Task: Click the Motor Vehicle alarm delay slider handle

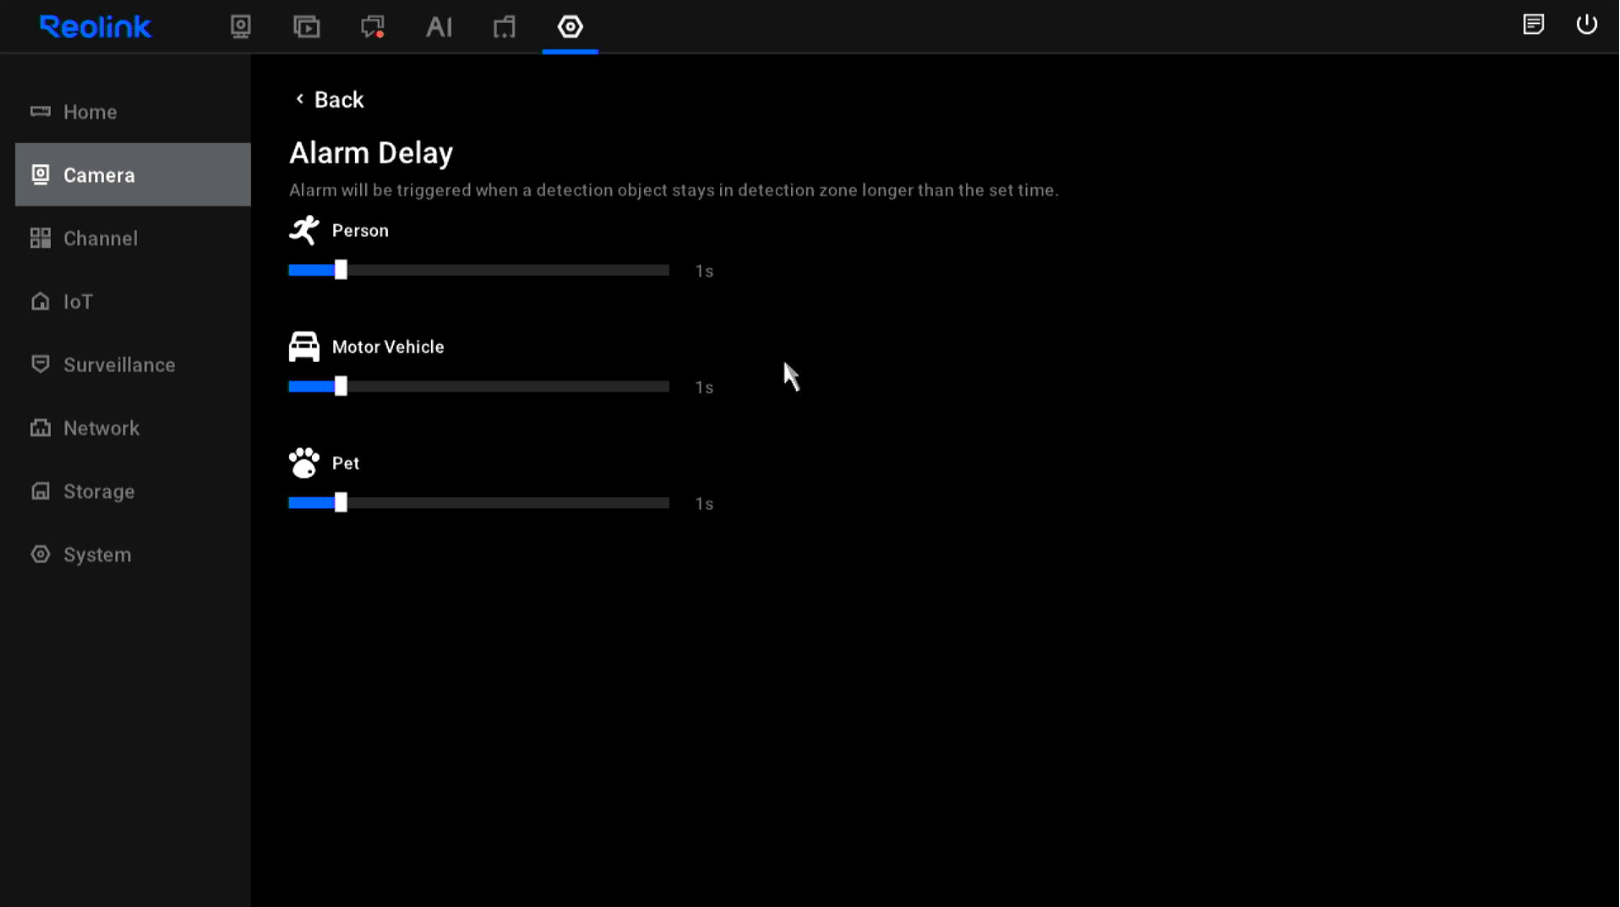Action: click(341, 386)
